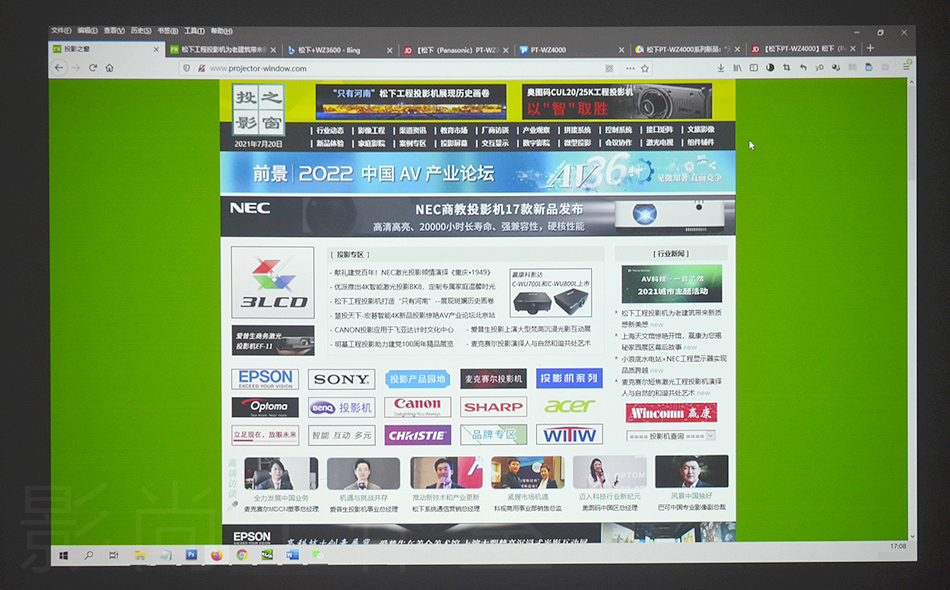This screenshot has height=590, width=950.
Task: Go to browser Home page icon
Action: (x=110, y=68)
